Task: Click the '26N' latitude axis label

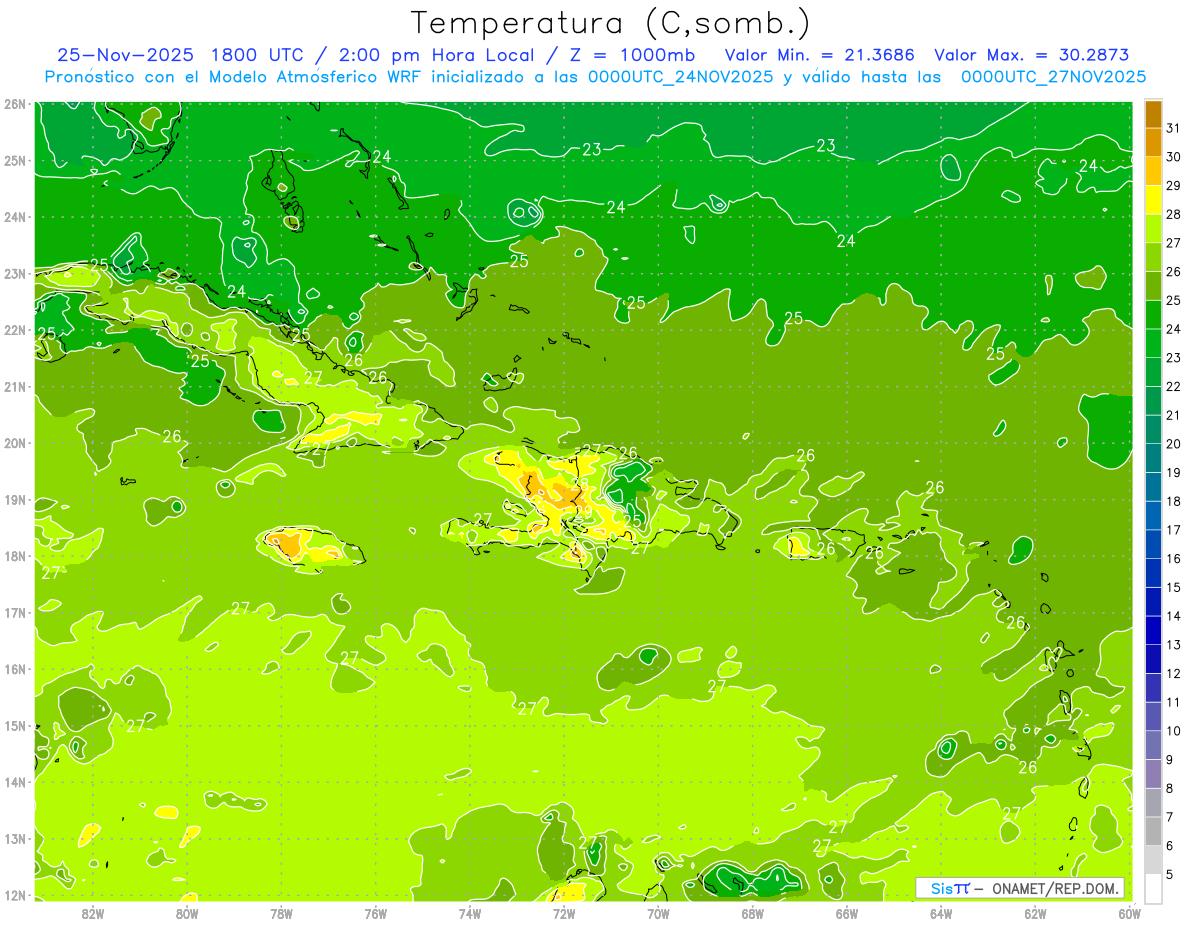Action: coord(14,104)
